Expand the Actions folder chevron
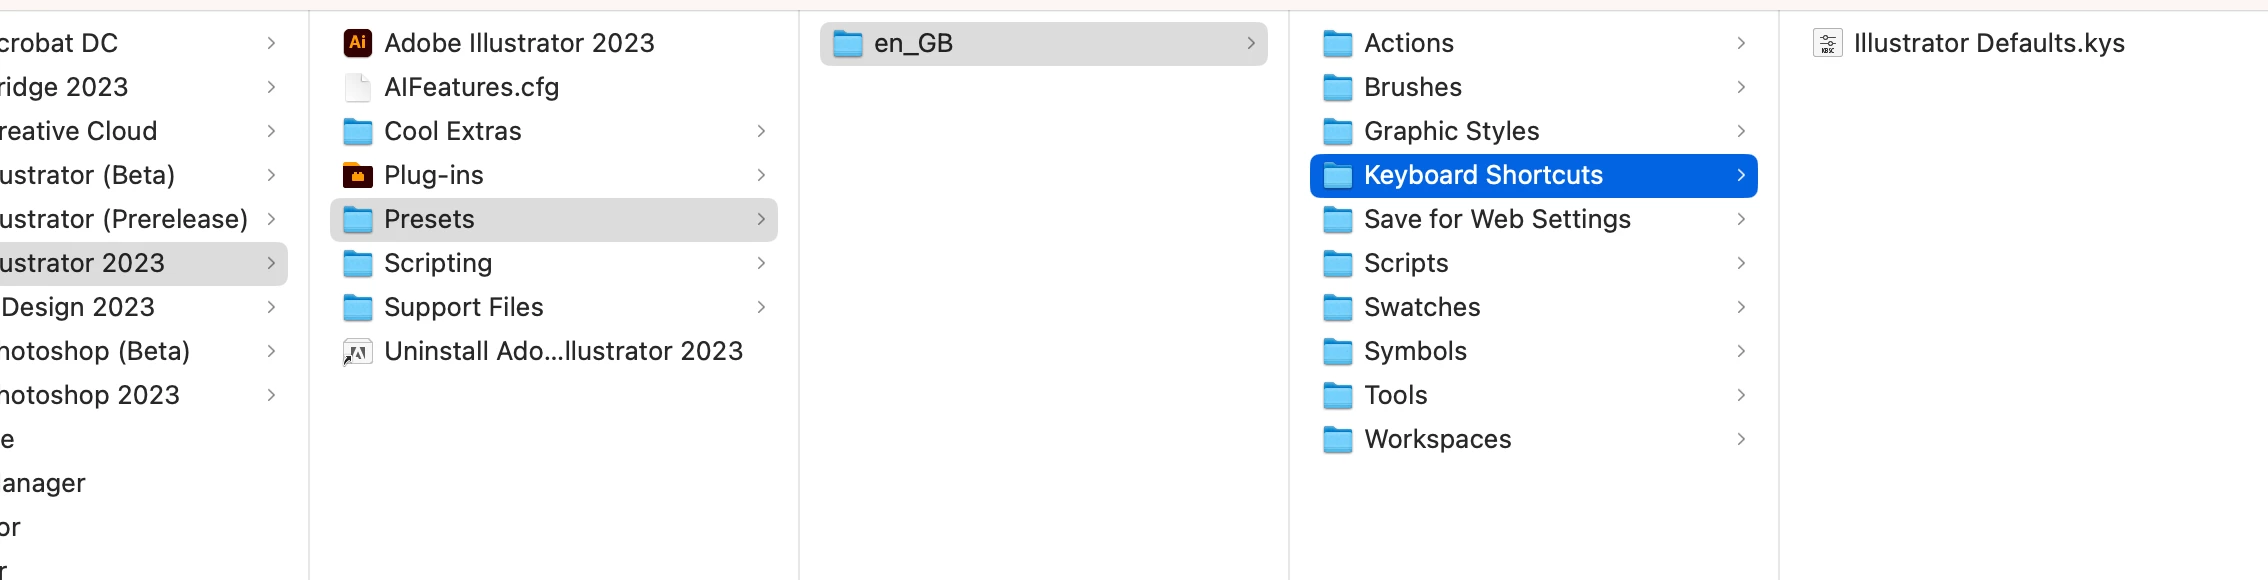The width and height of the screenshot is (2268, 580). (x=1741, y=43)
